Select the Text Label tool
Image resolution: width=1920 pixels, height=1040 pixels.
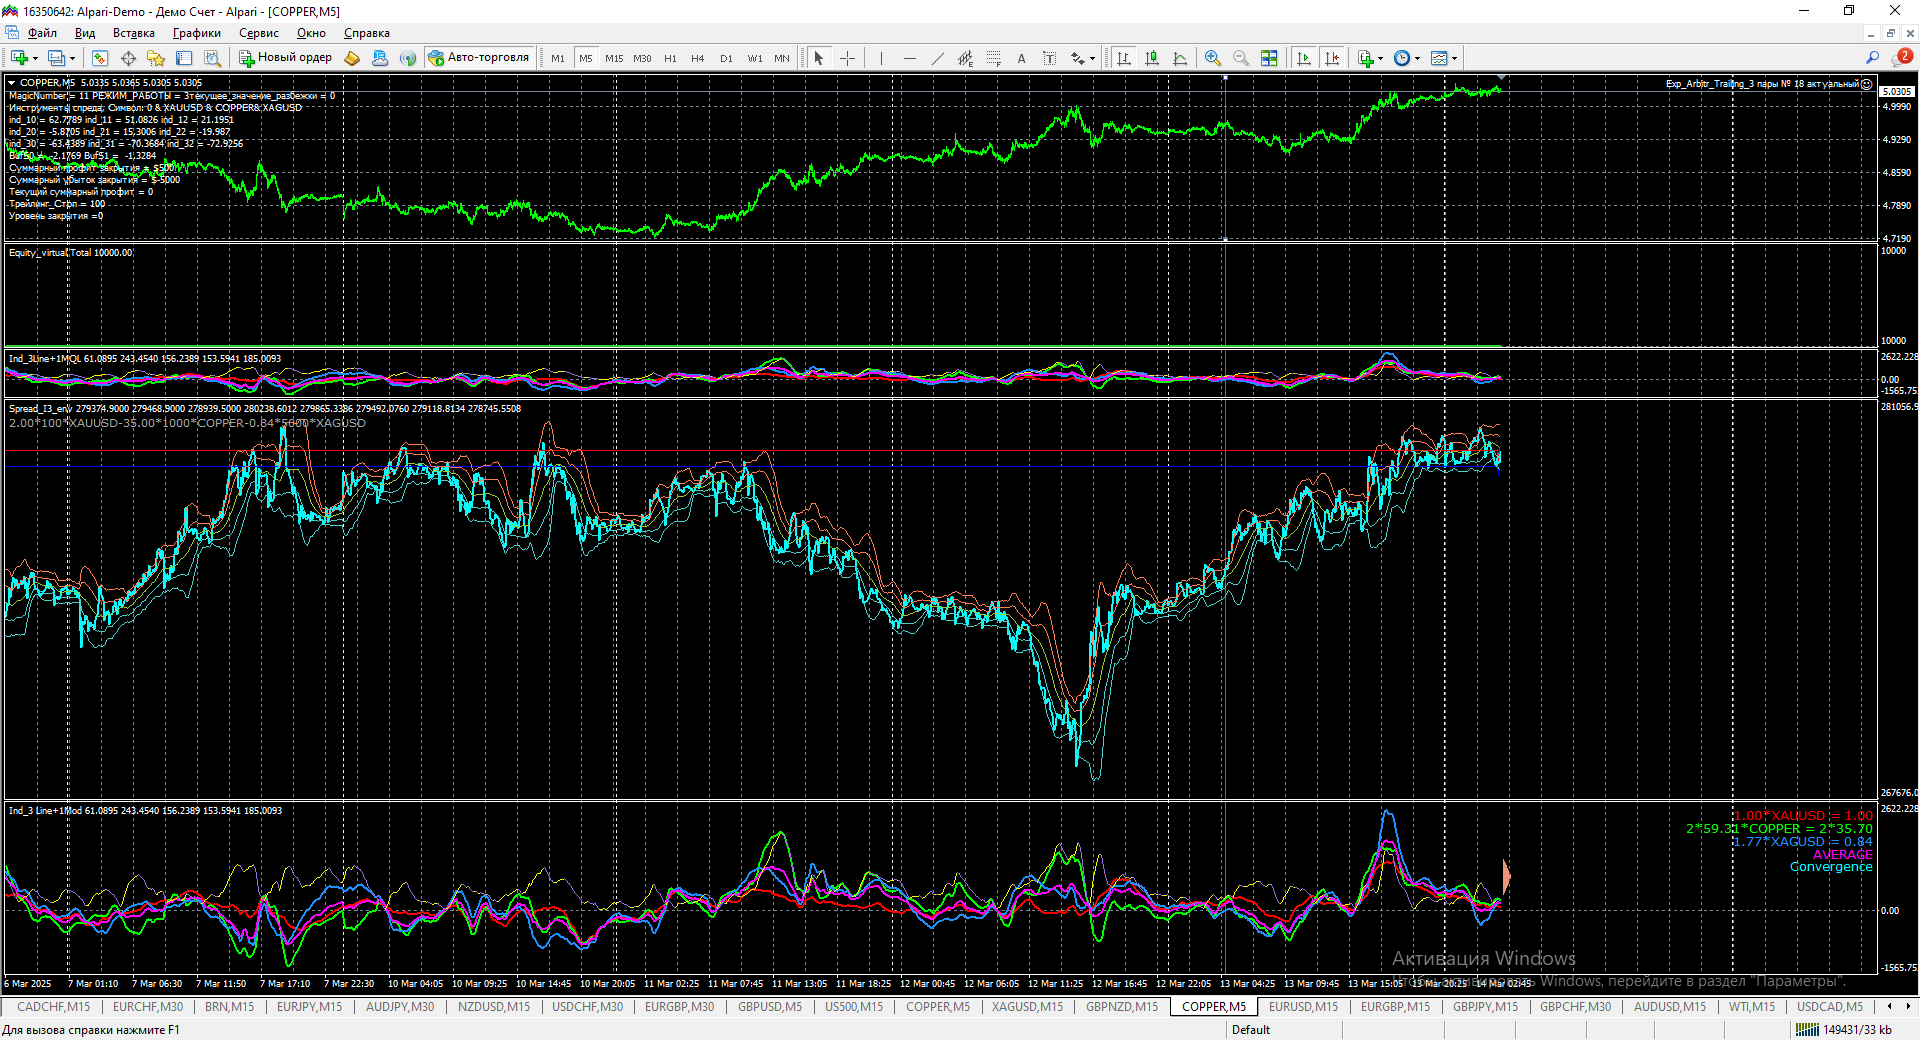(1049, 58)
